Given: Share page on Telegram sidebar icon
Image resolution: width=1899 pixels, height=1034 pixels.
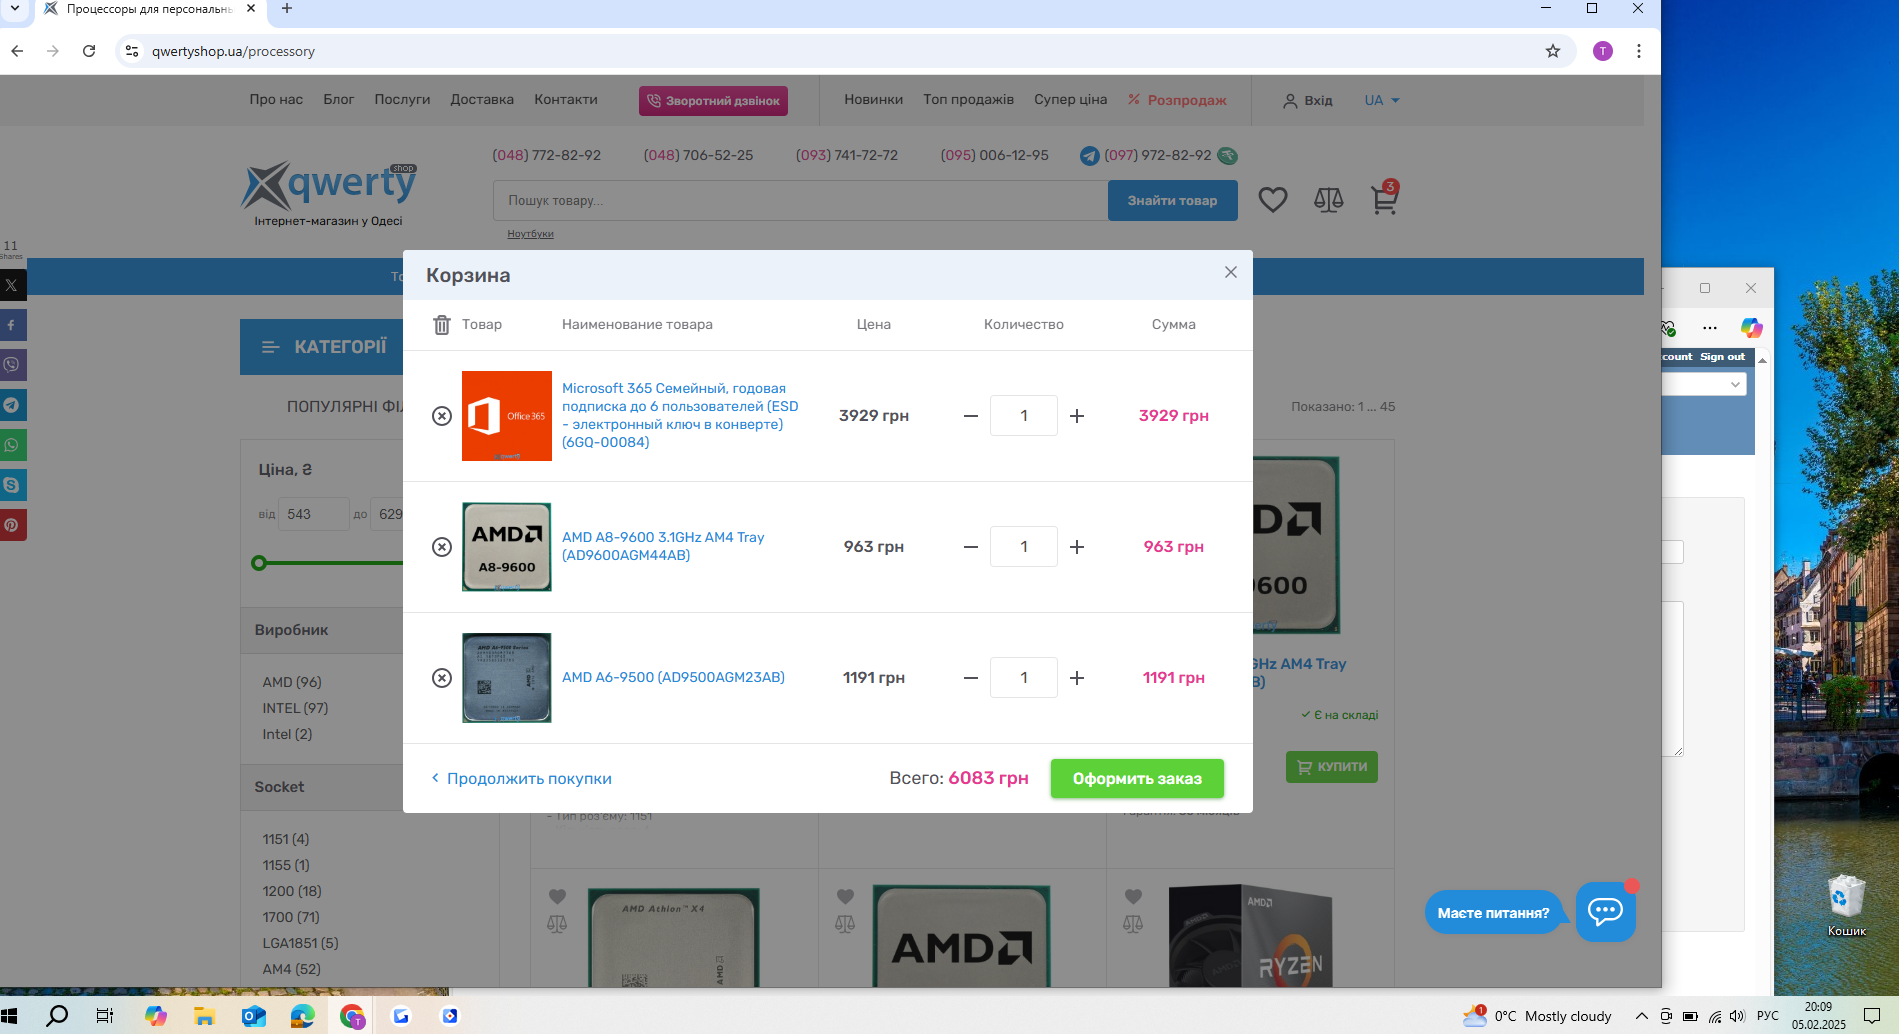Looking at the screenshot, I should (x=12, y=405).
